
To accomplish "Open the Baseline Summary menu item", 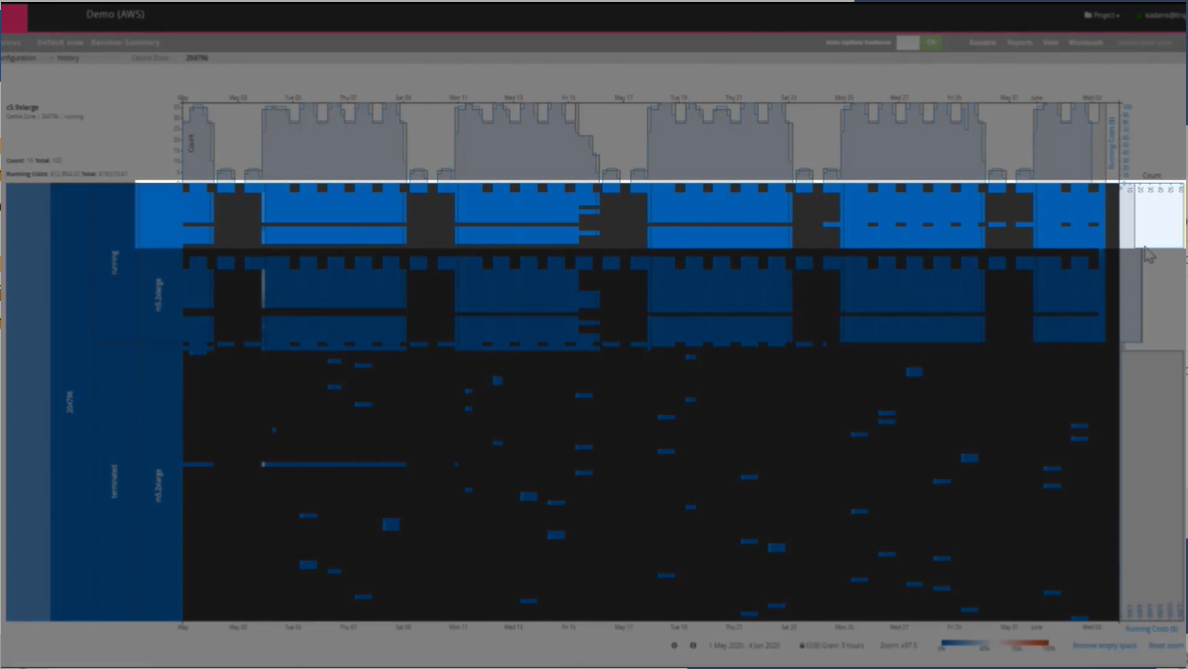I will click(125, 42).
